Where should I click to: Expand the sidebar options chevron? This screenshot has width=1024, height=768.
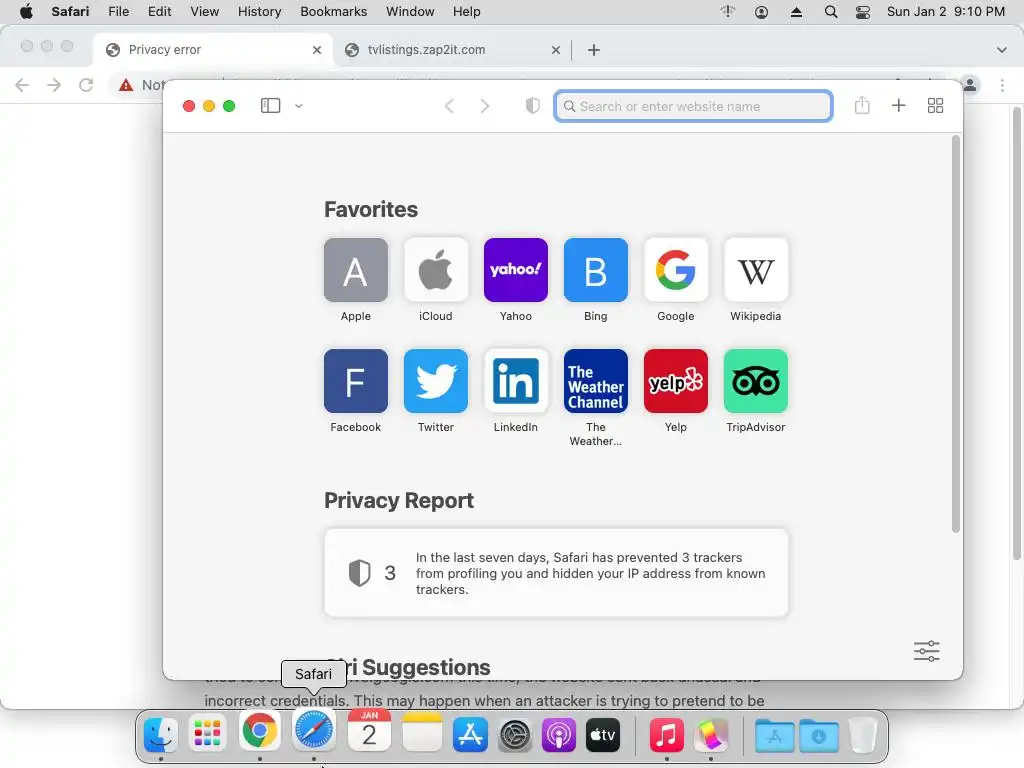298,106
